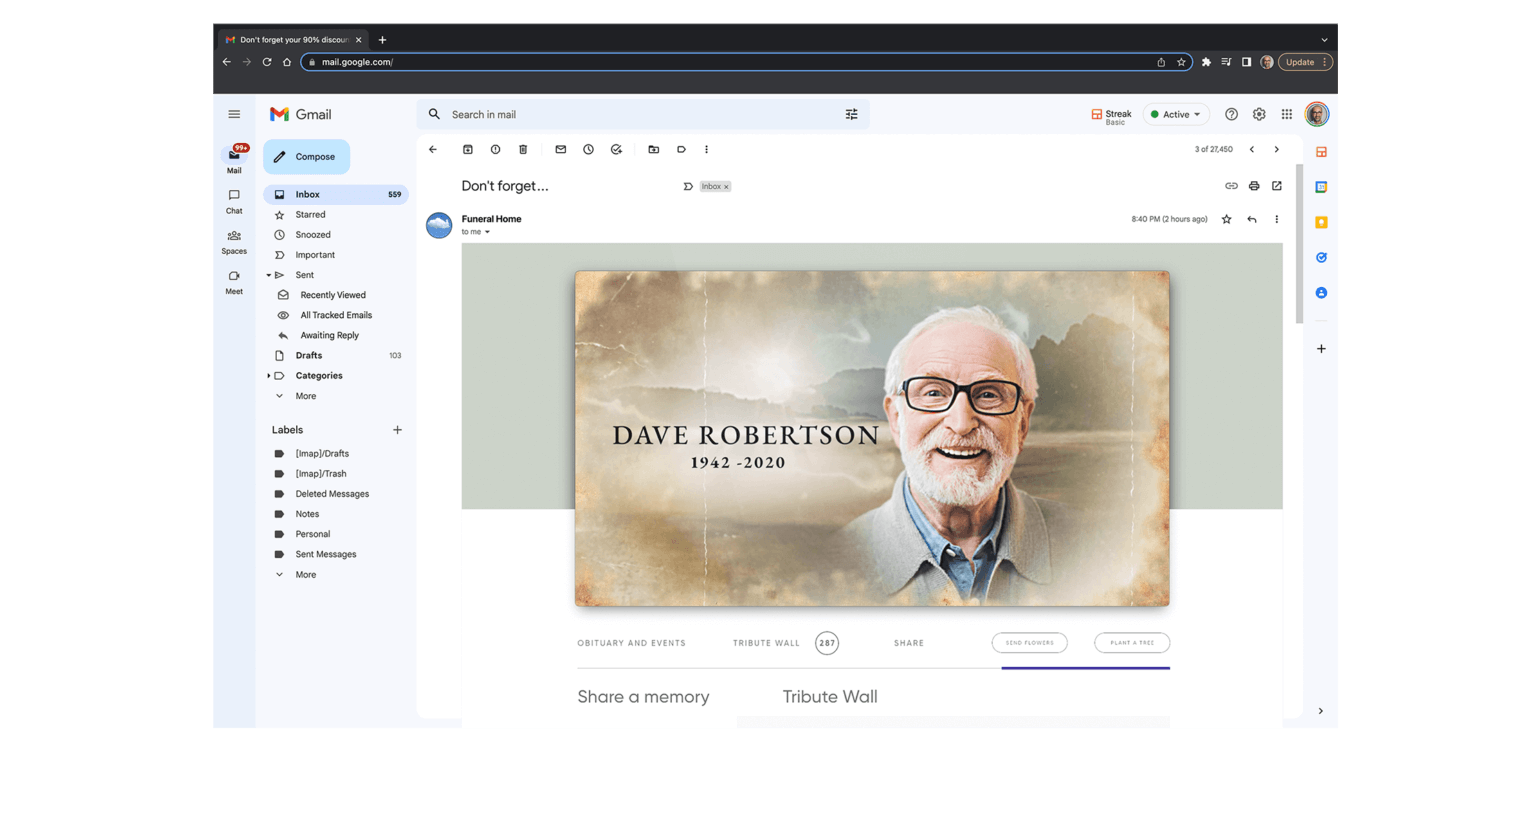Print the email using the printer icon

[1254, 186]
